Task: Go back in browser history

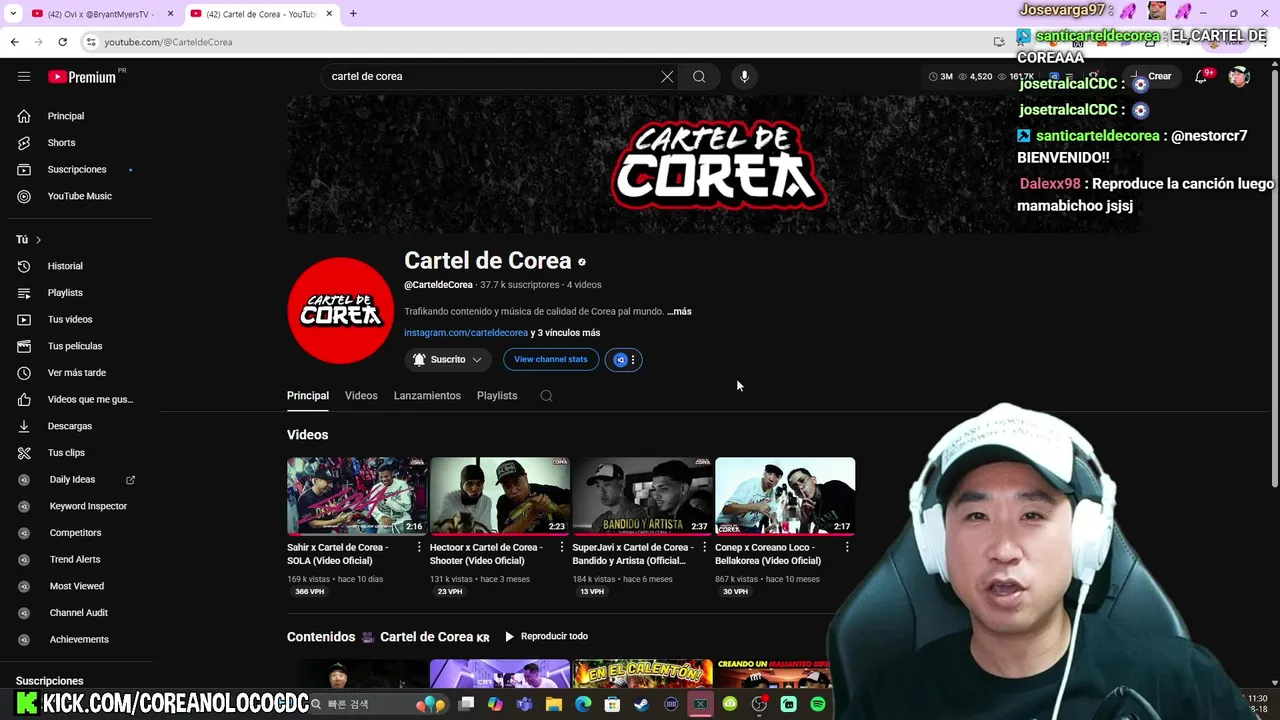Action: pos(14,42)
